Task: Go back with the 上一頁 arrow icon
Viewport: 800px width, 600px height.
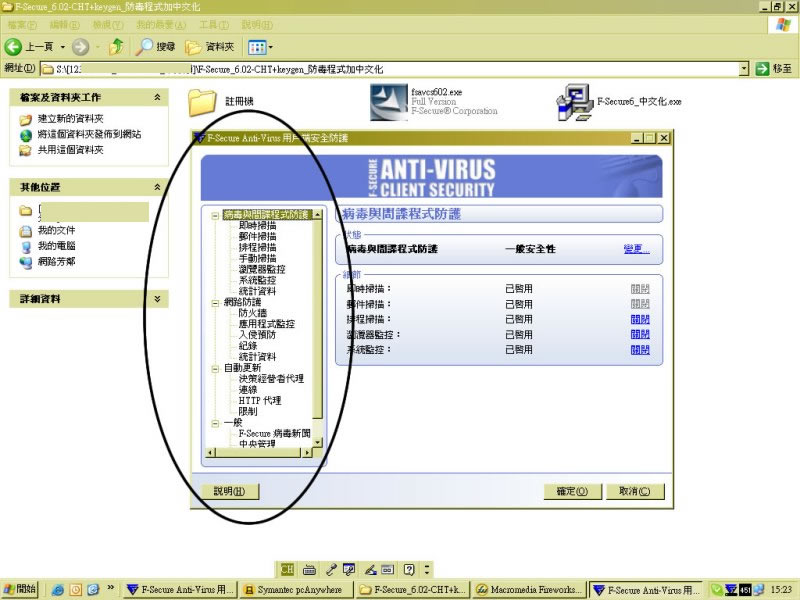Action: click(13, 47)
